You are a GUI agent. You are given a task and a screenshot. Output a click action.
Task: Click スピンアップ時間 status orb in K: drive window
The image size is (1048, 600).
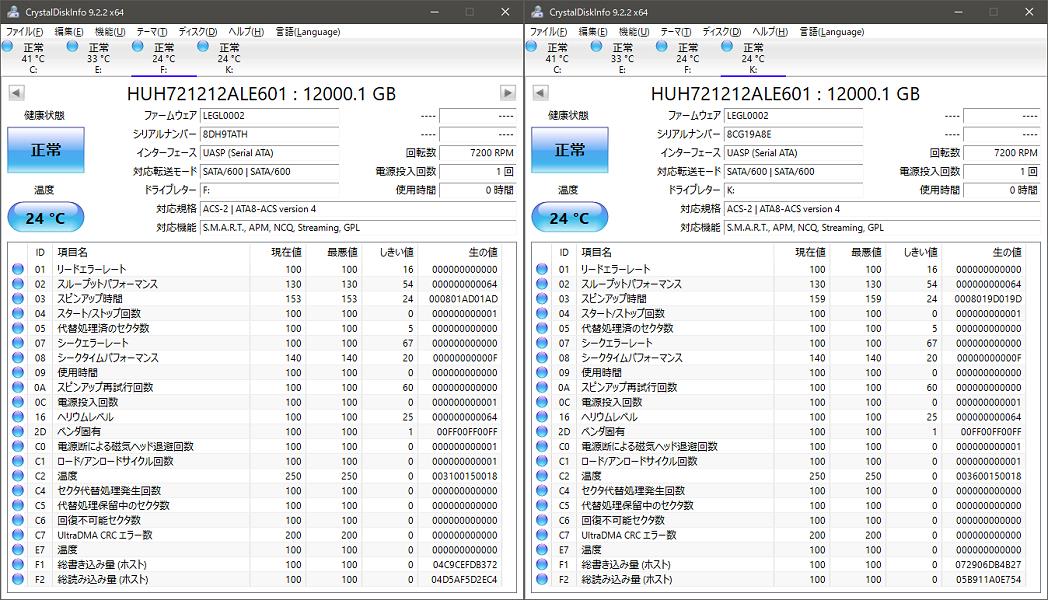(542, 299)
